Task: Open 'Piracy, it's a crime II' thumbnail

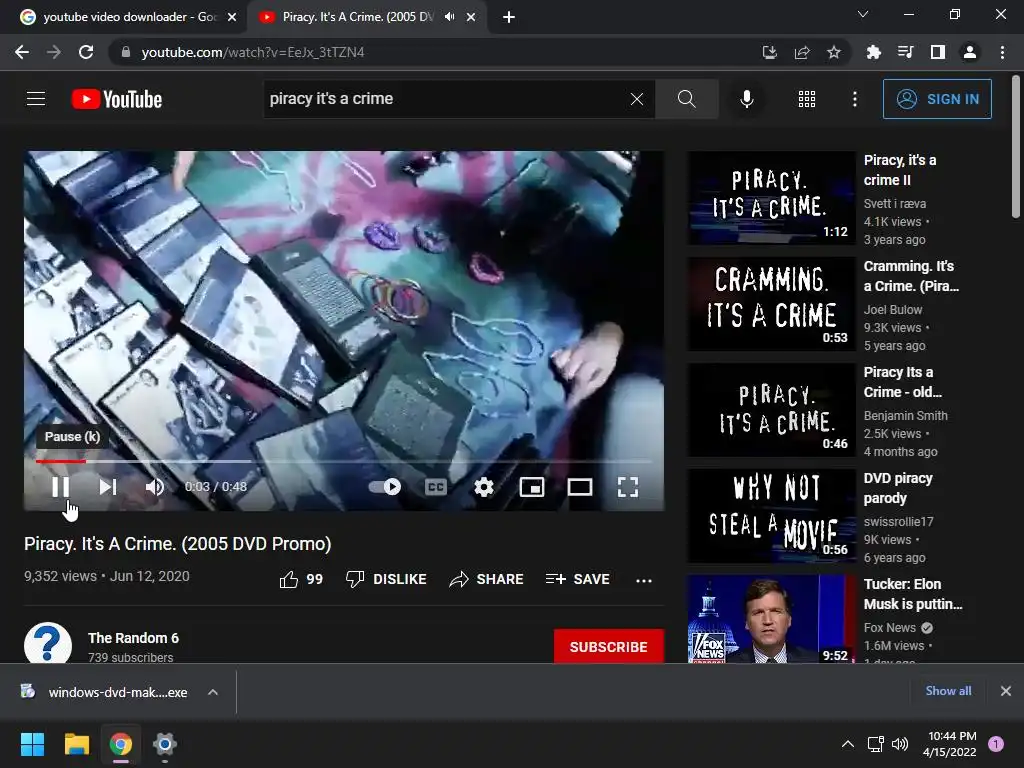Action: point(771,197)
